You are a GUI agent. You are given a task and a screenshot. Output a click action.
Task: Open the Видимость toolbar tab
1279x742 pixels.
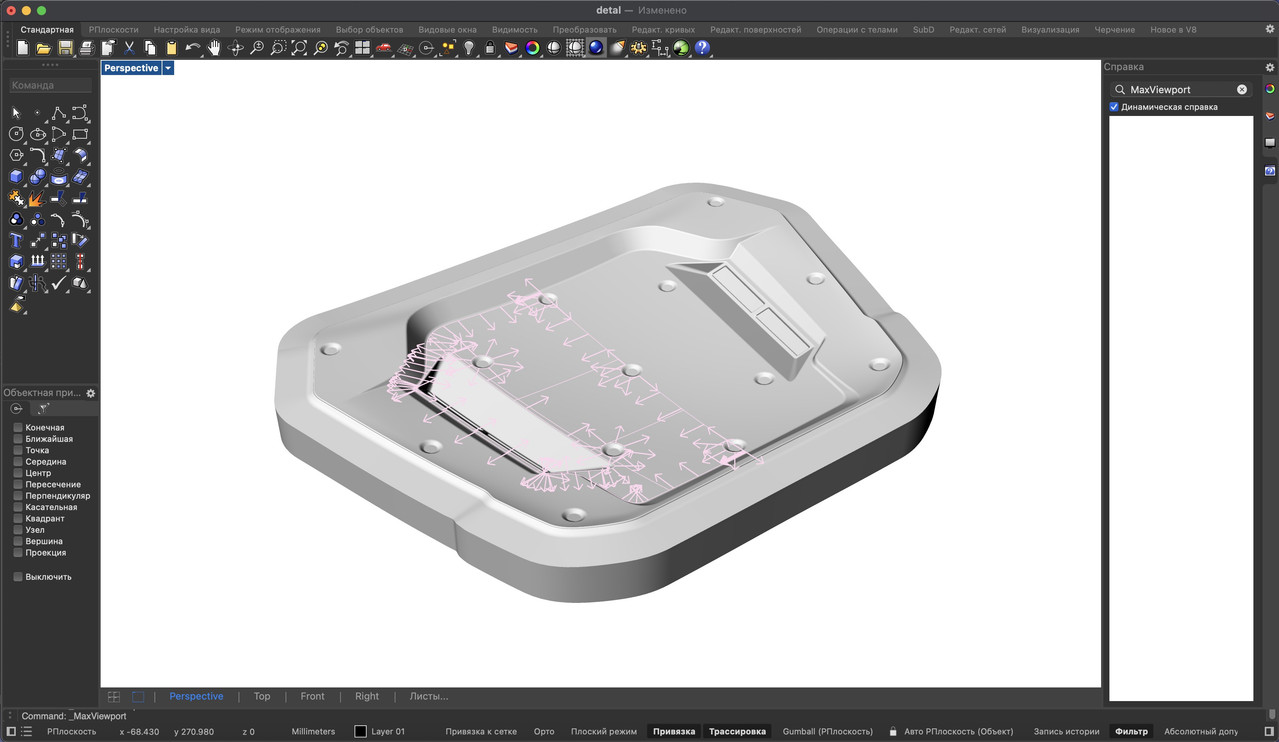pyautogui.click(x=515, y=30)
